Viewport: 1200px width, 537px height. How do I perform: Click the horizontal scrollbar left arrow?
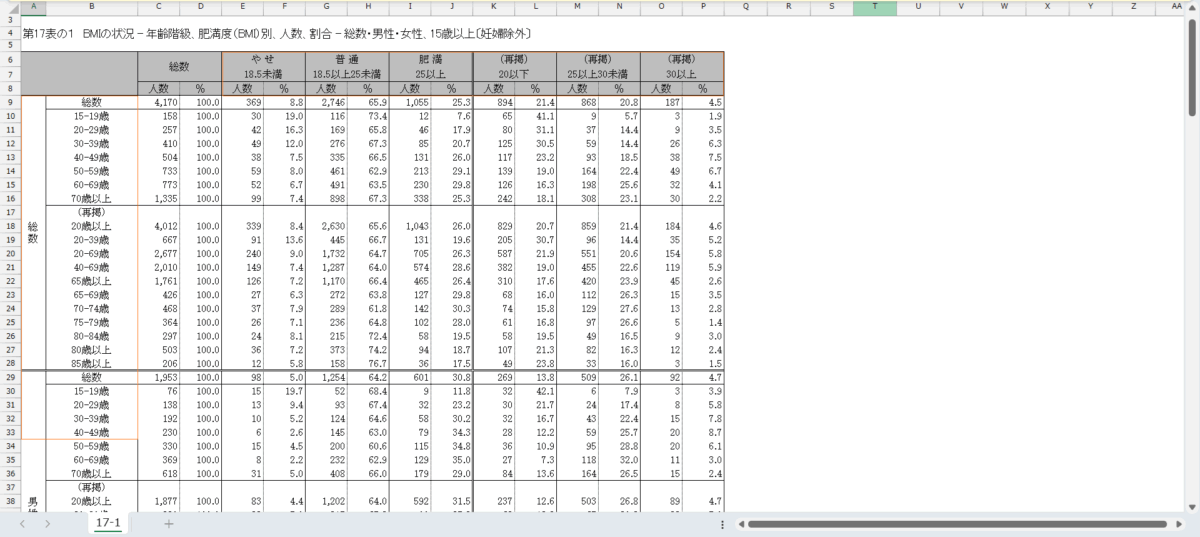(739, 524)
